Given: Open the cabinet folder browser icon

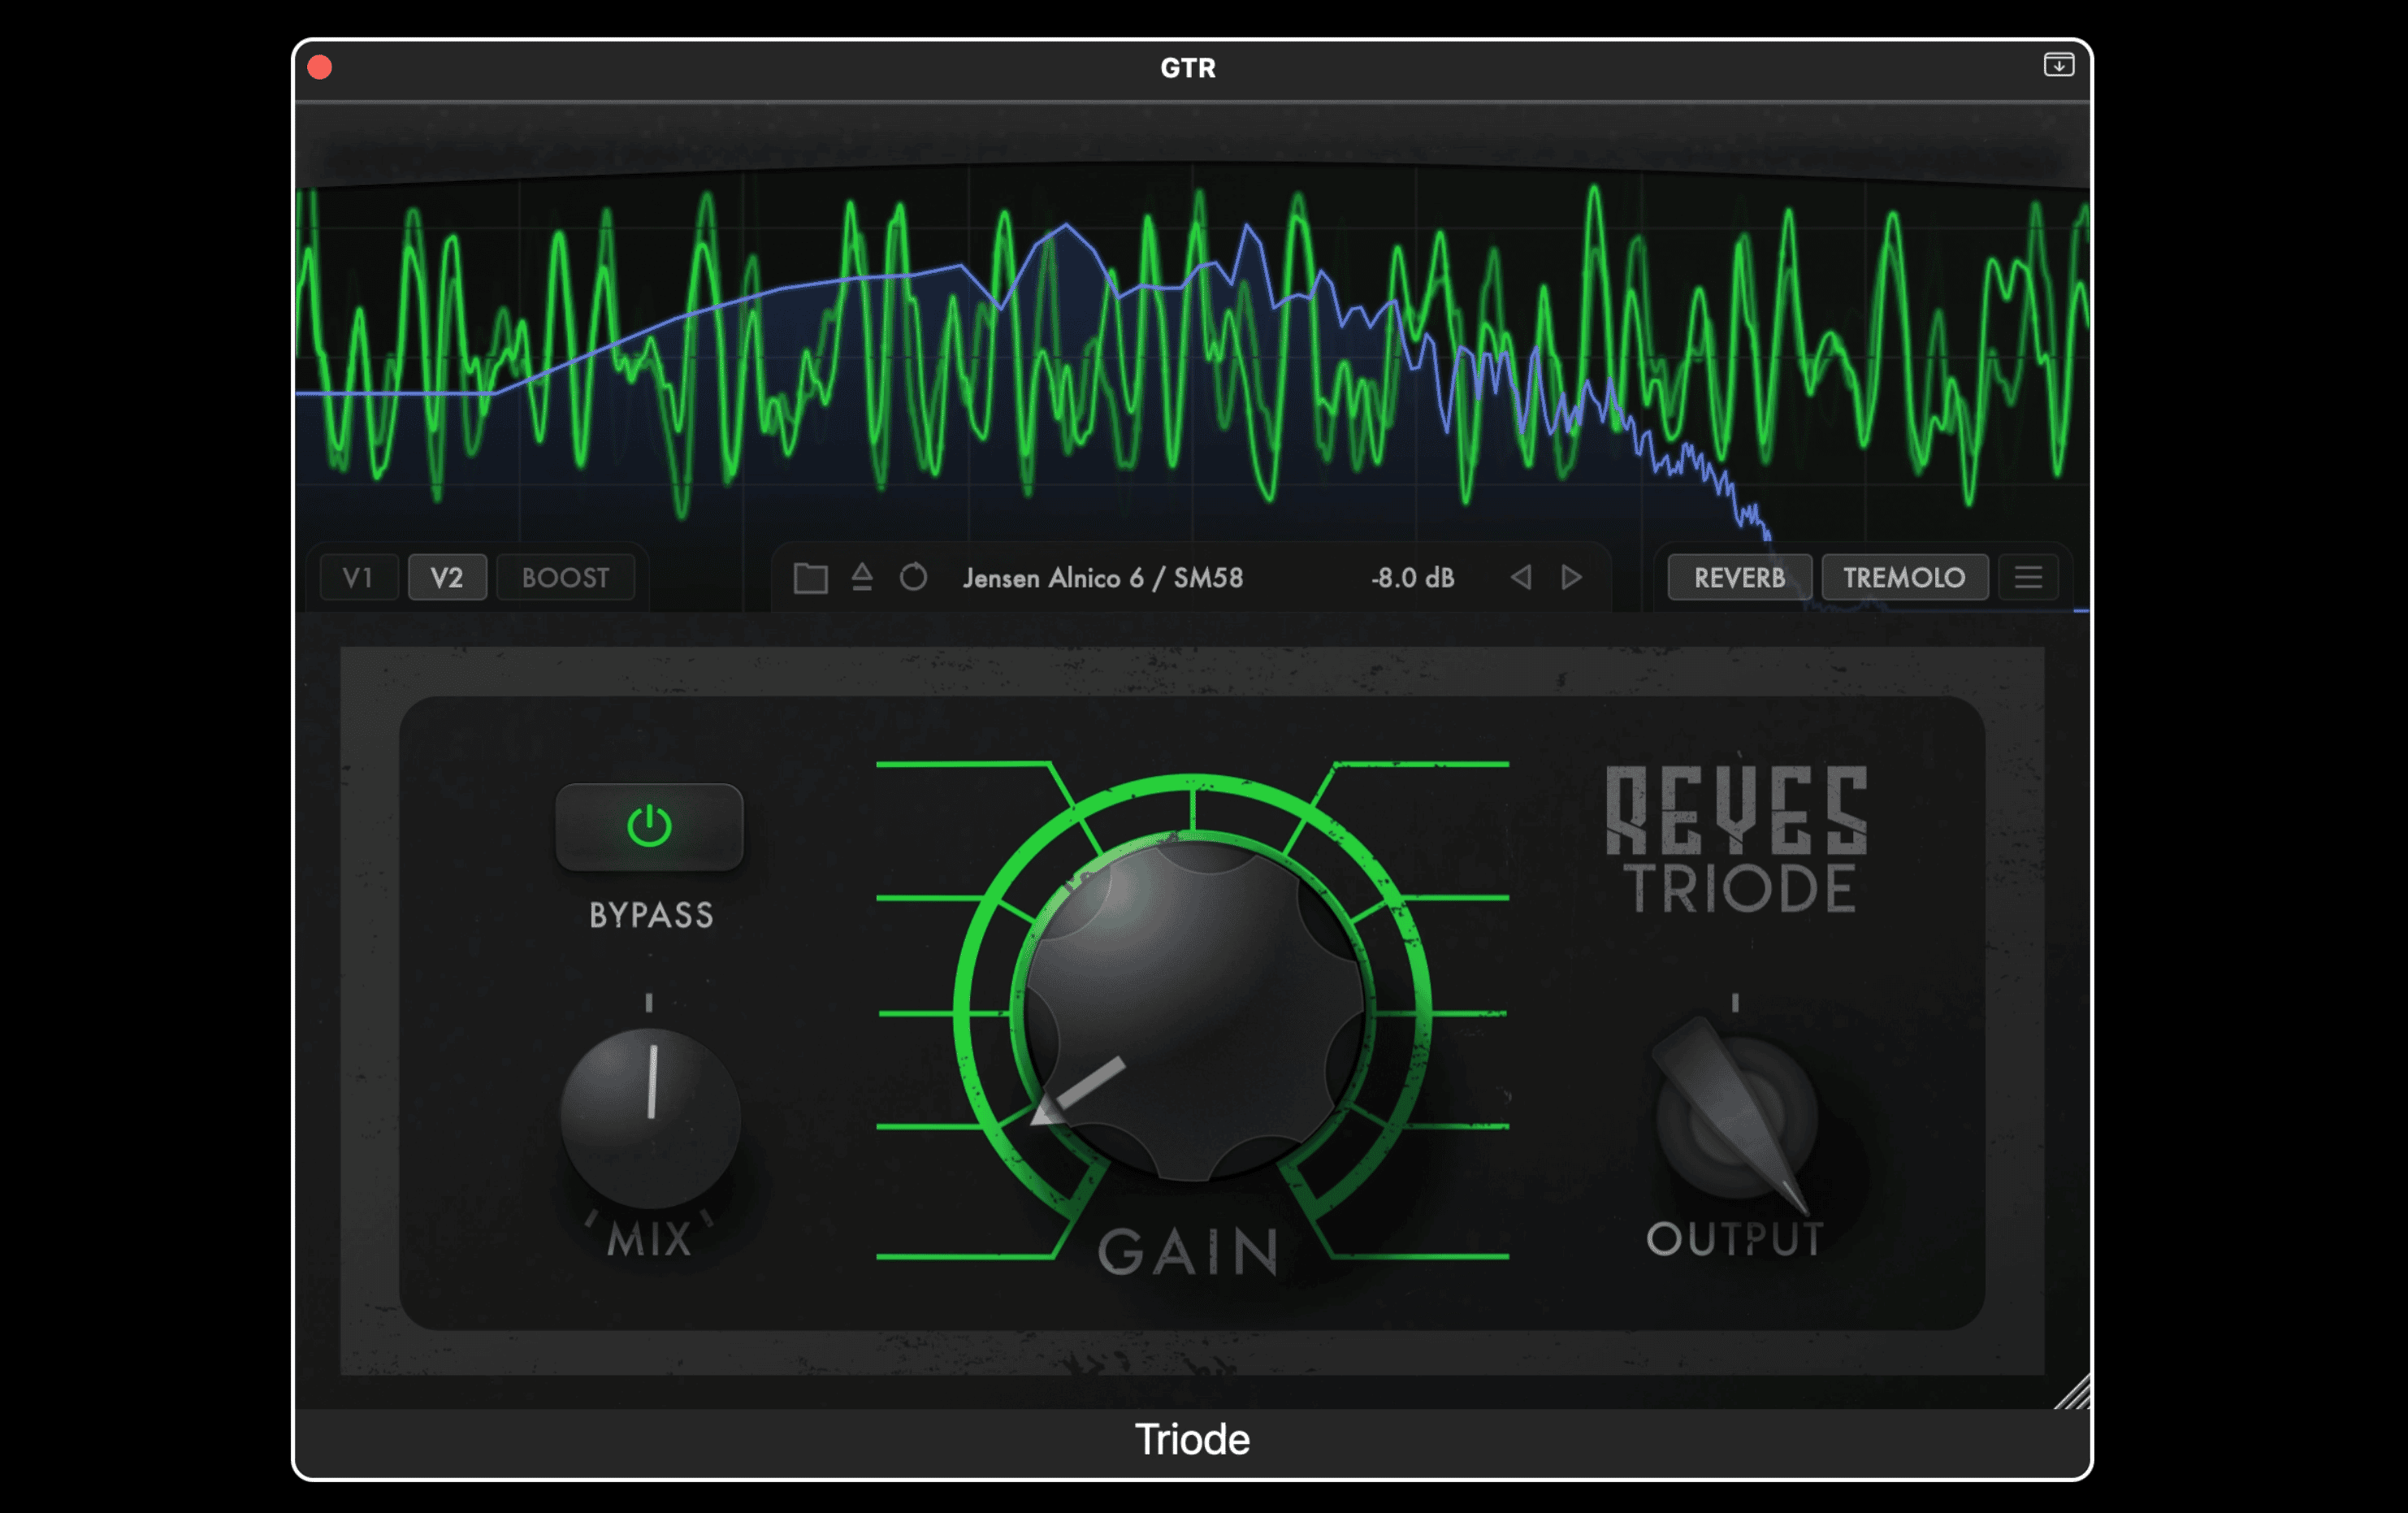Looking at the screenshot, I should (810, 578).
